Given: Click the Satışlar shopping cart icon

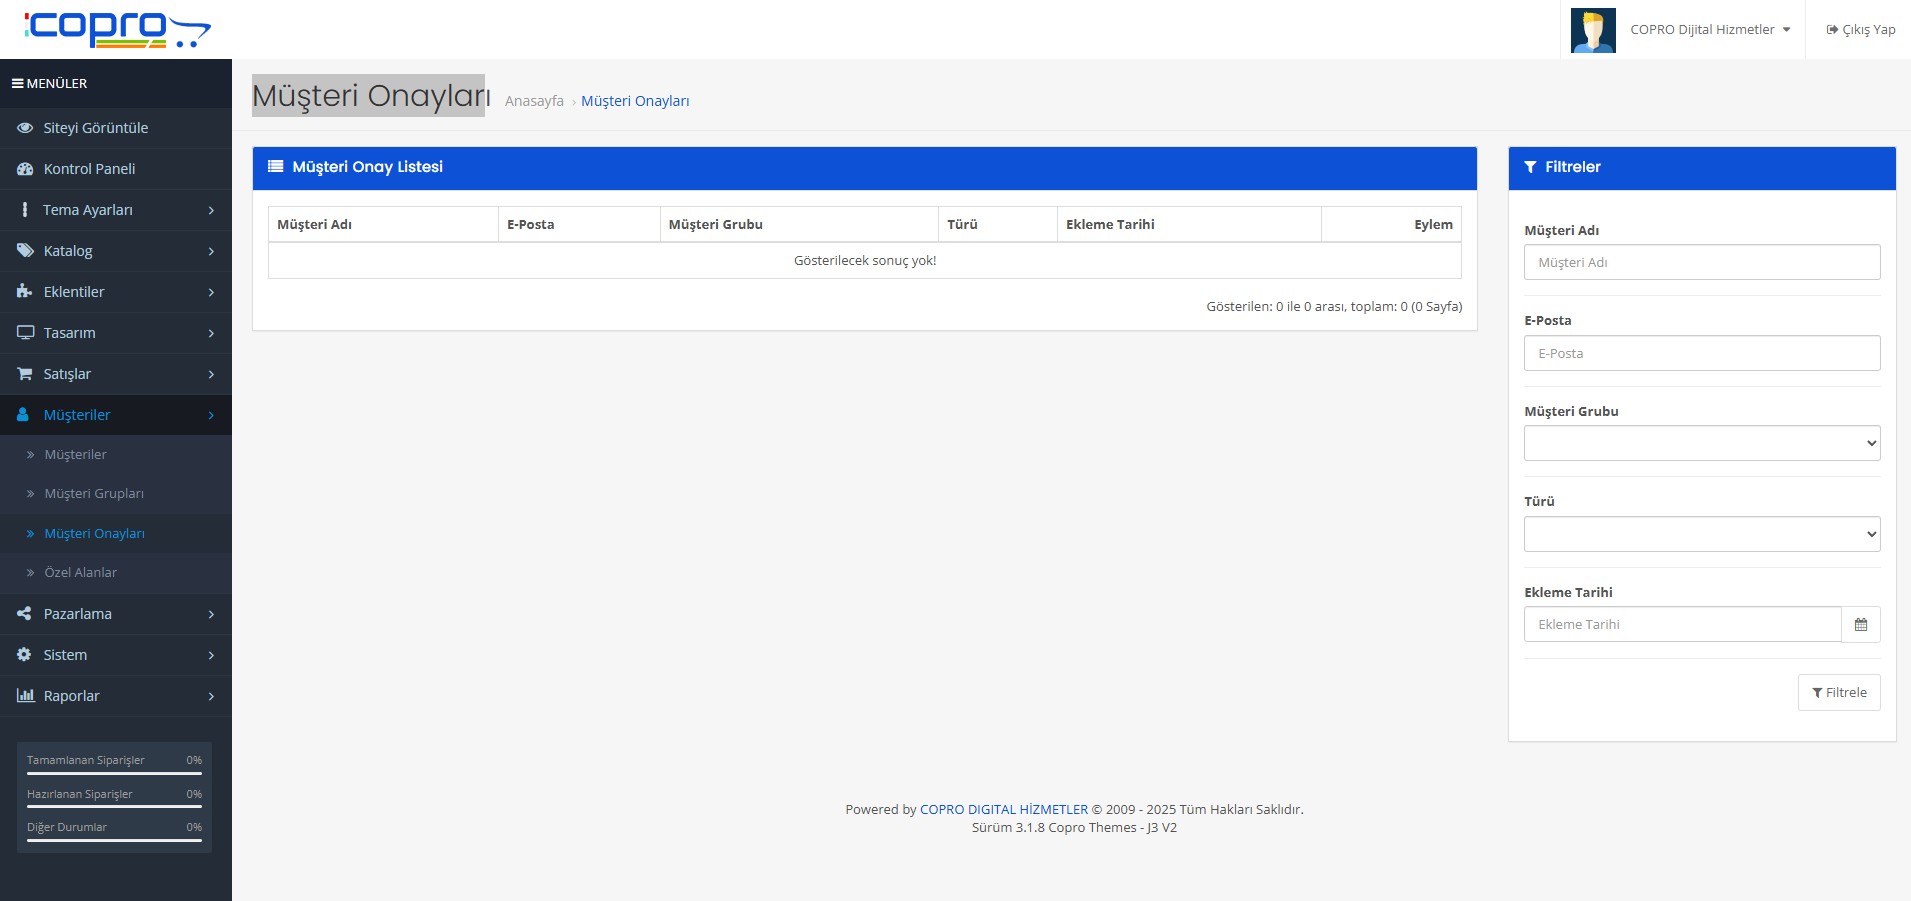Looking at the screenshot, I should point(25,374).
